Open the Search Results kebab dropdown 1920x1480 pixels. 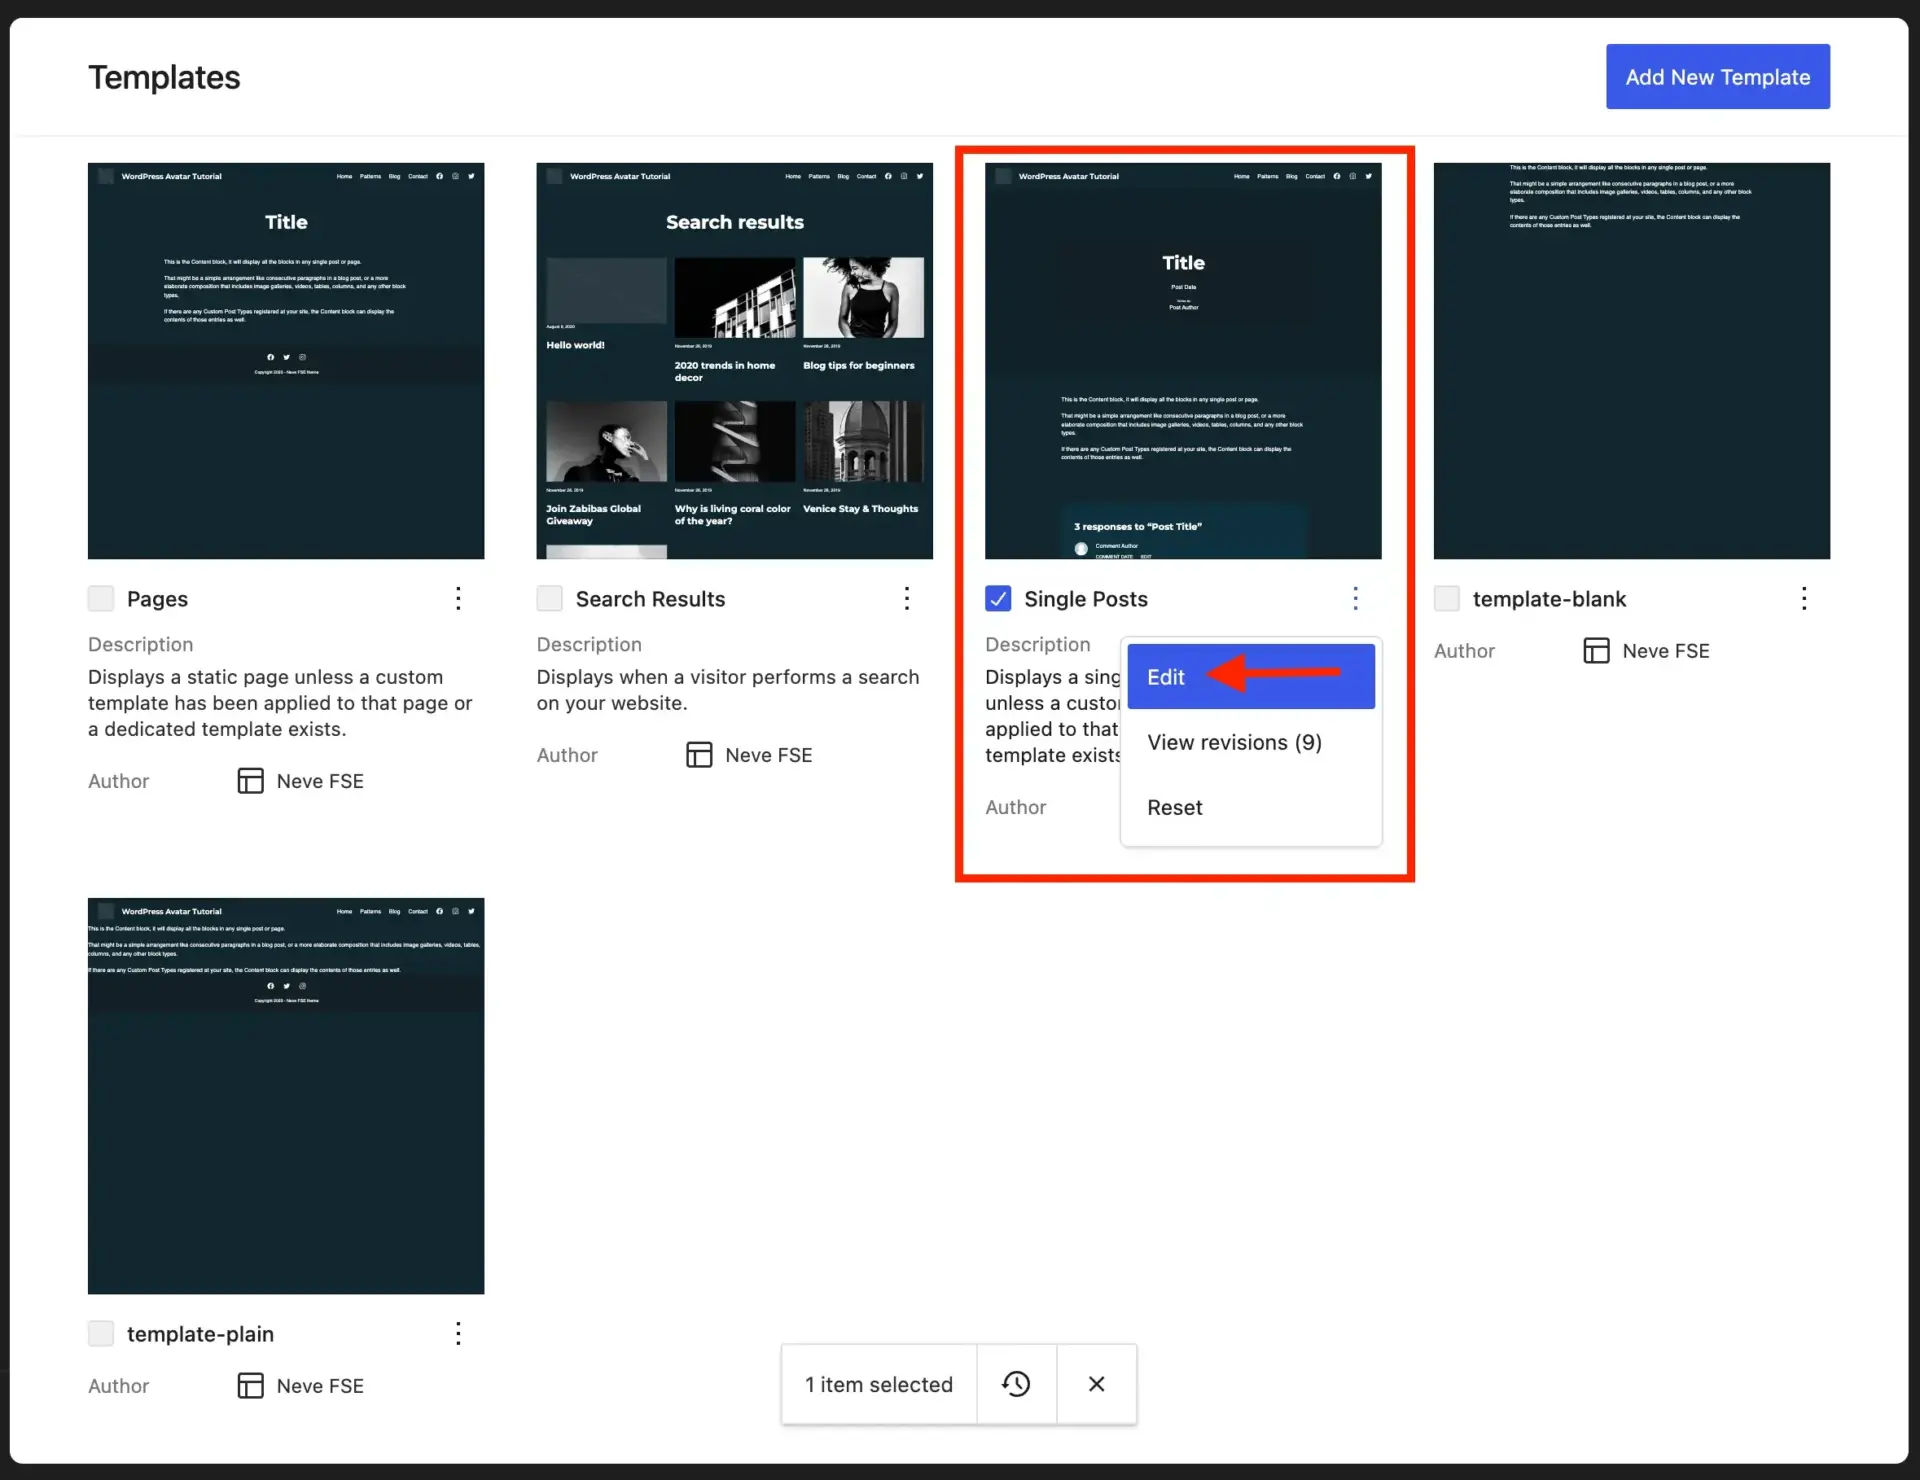pyautogui.click(x=907, y=598)
